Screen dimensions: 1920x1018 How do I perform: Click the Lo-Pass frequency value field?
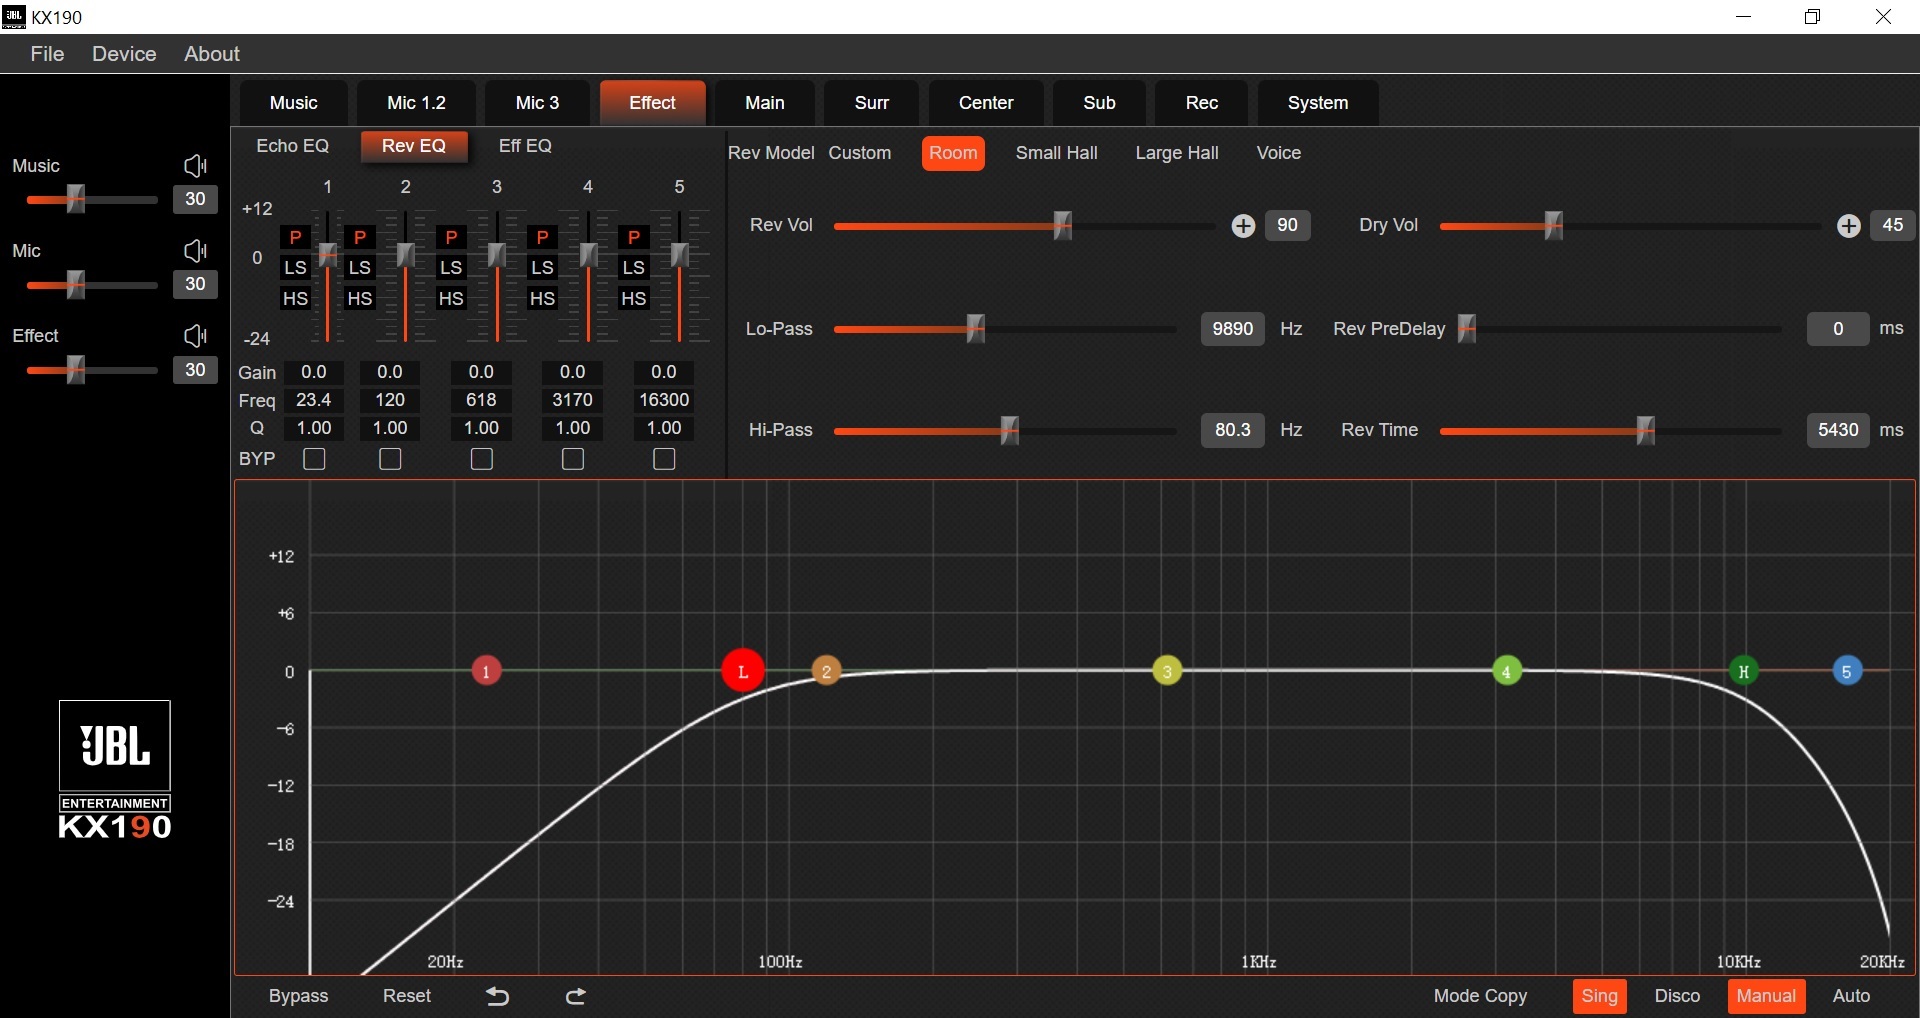(x=1232, y=329)
